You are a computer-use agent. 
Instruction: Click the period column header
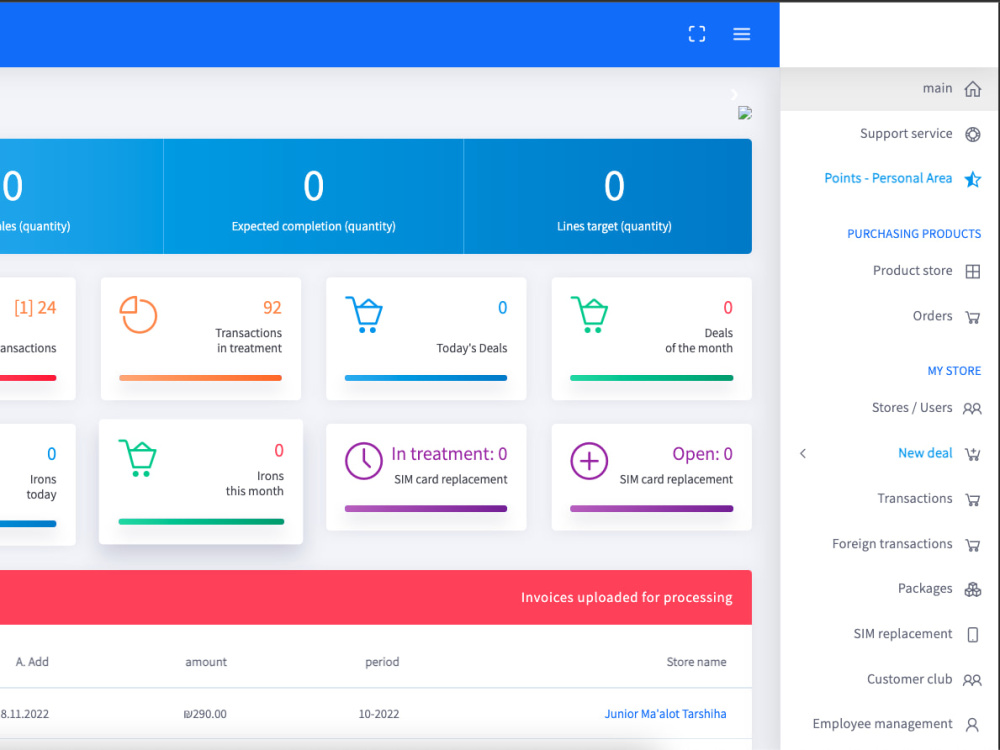382,662
